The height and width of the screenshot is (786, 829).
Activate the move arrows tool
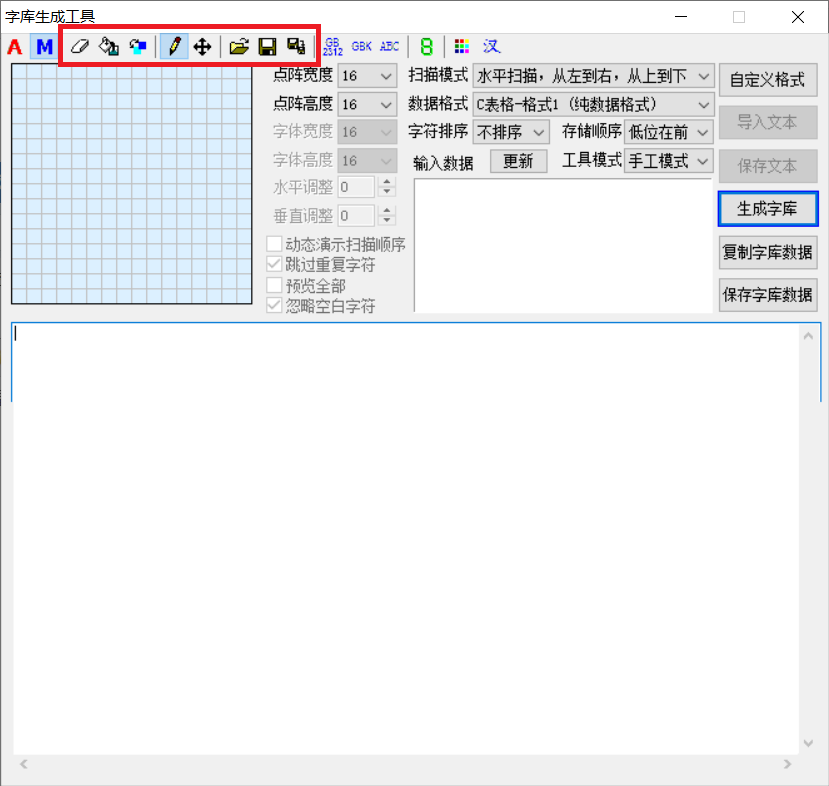[x=202, y=47]
